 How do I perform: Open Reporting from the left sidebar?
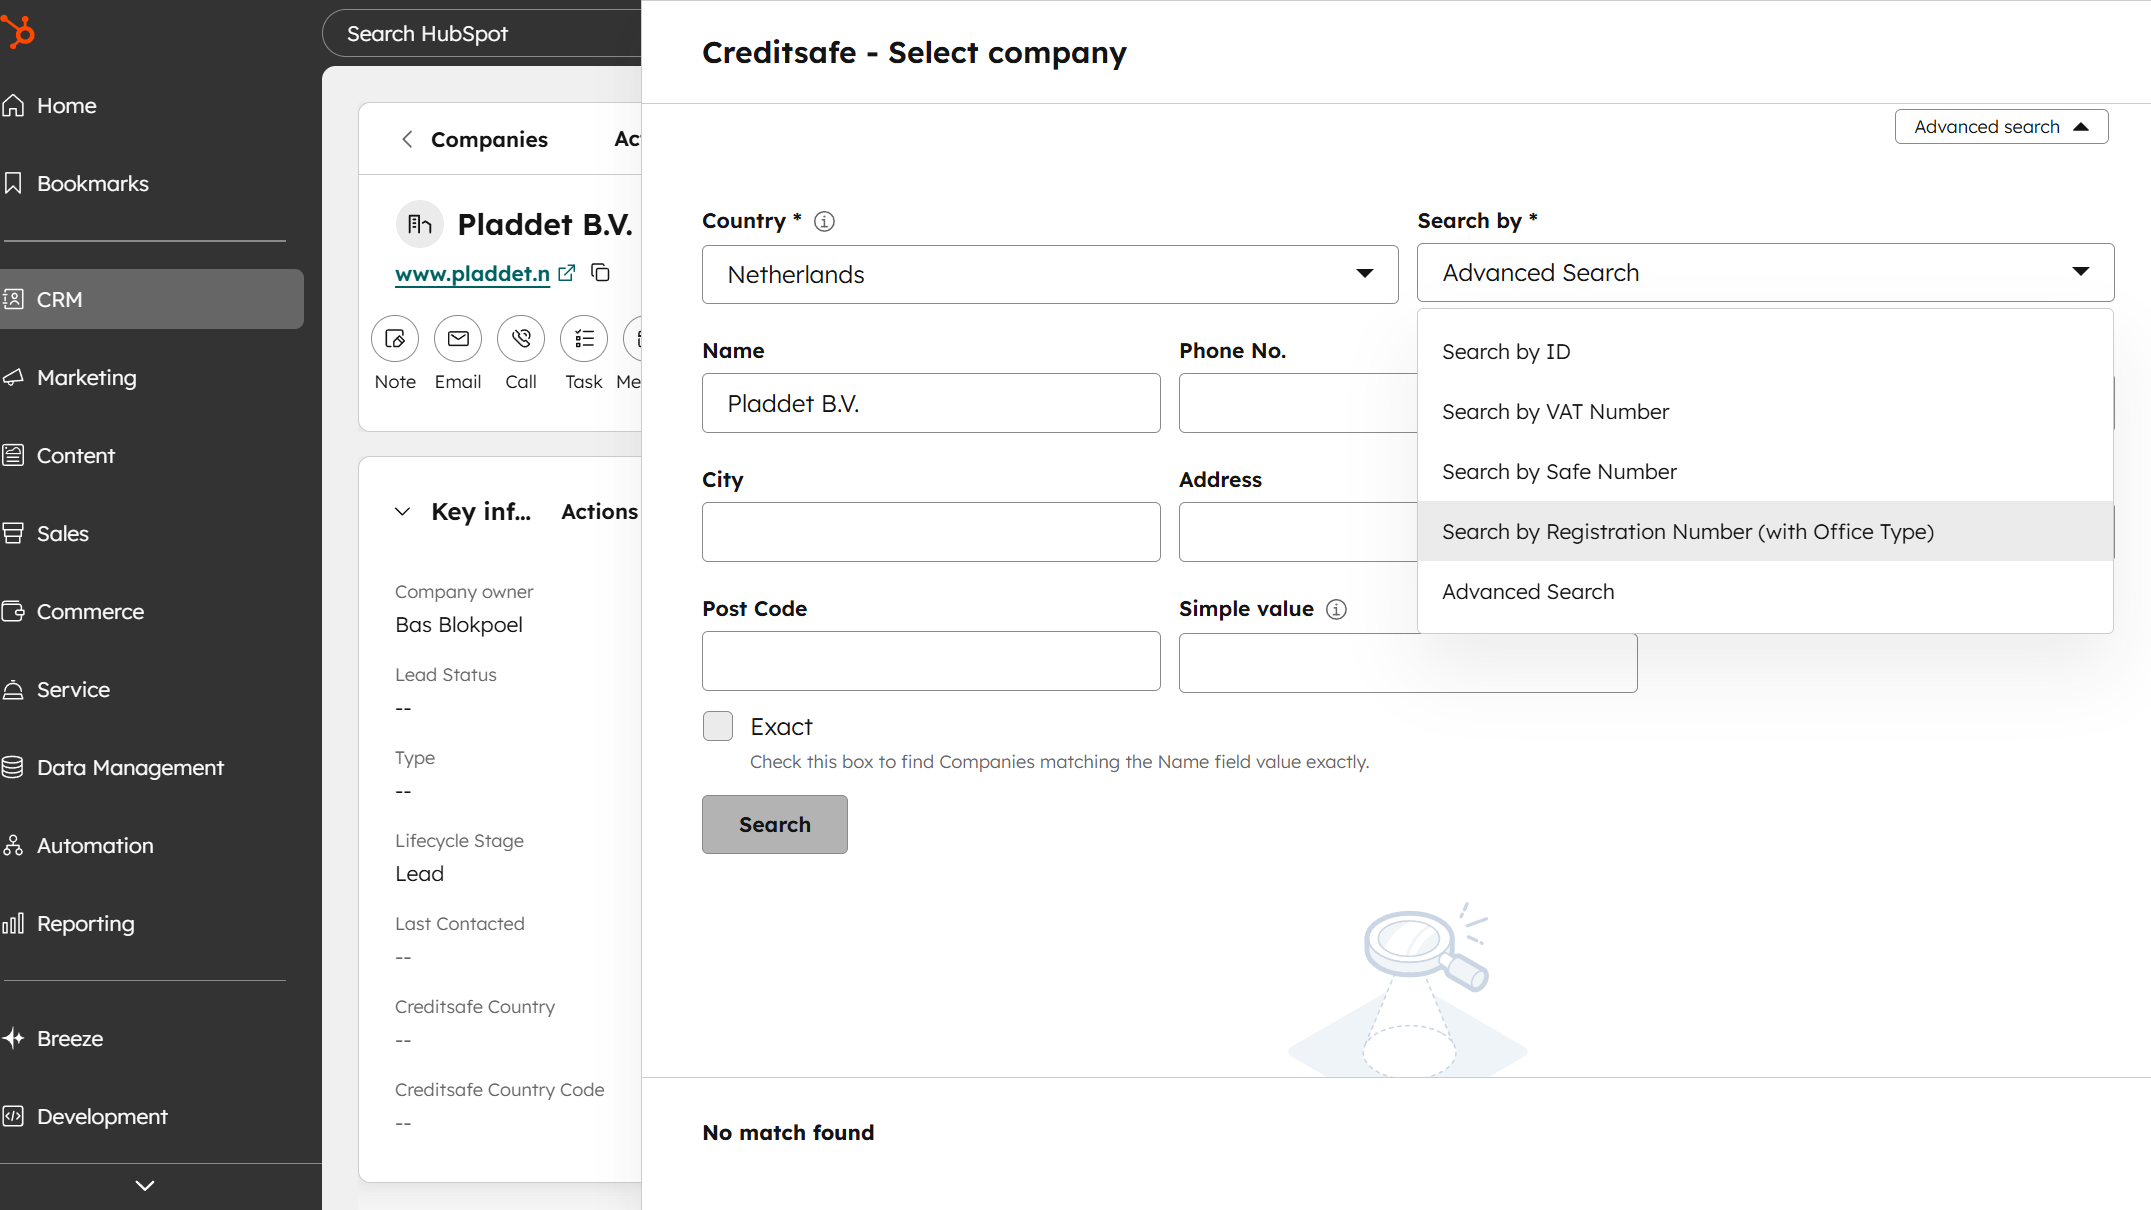coord(84,923)
